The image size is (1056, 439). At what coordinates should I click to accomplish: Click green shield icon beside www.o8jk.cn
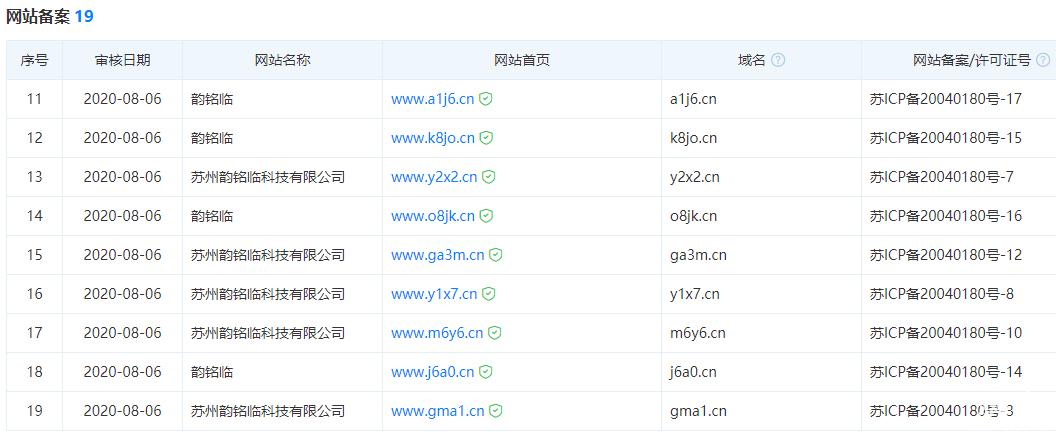[x=486, y=216]
